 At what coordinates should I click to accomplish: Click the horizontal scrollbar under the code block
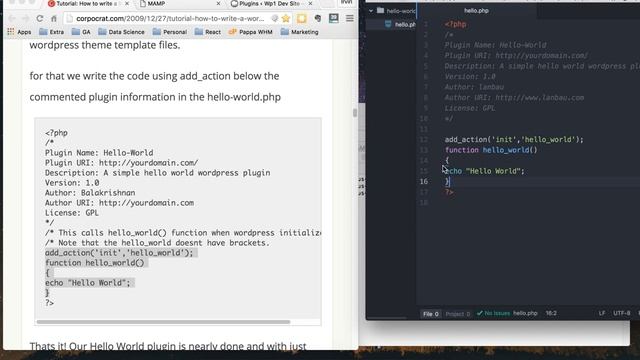(x=163, y=322)
